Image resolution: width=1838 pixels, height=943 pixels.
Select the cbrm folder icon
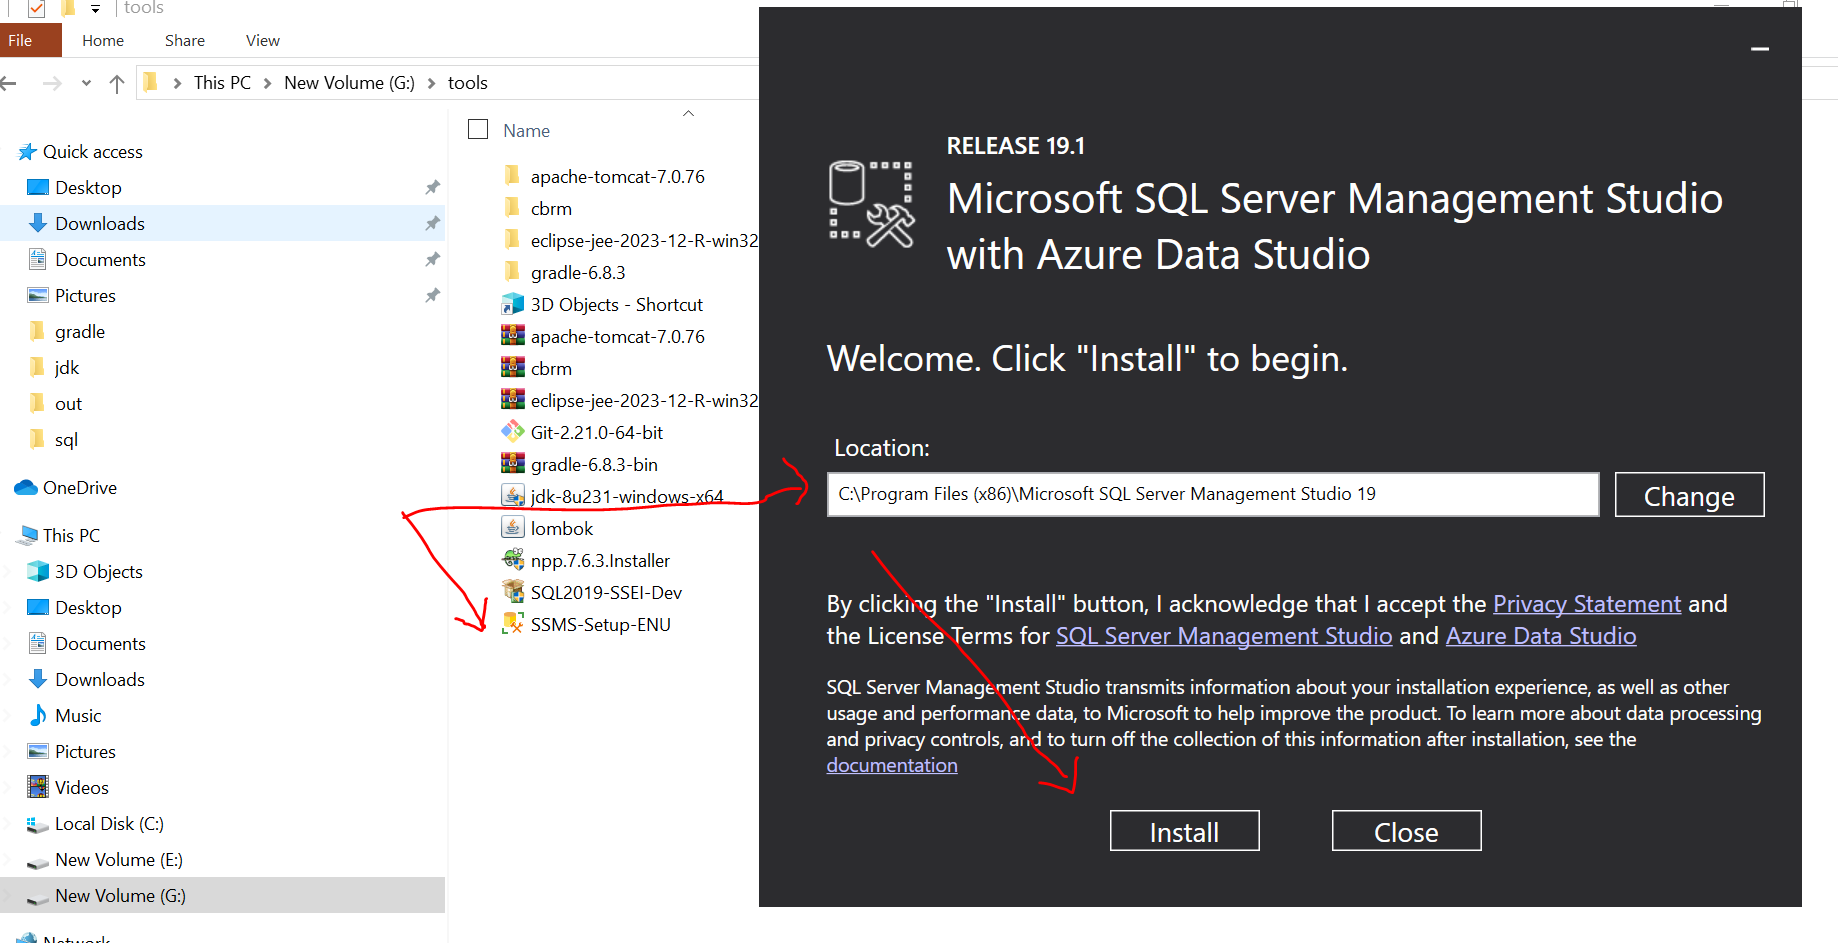(x=513, y=208)
